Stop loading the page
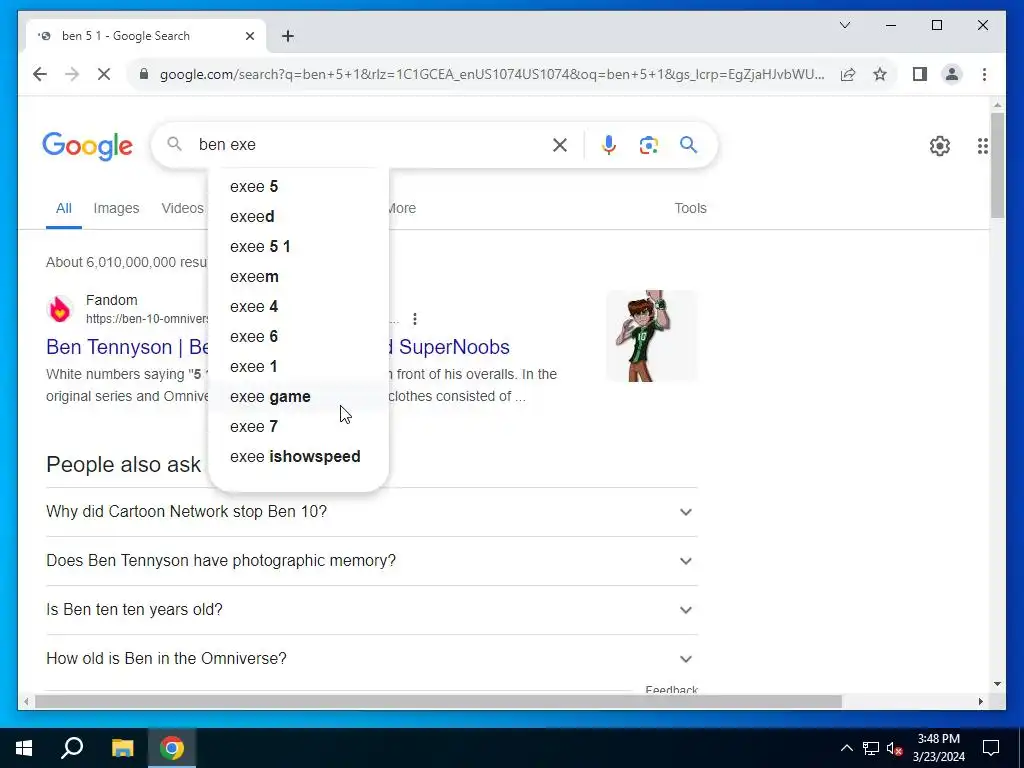Image resolution: width=1024 pixels, height=768 pixels. [x=104, y=74]
